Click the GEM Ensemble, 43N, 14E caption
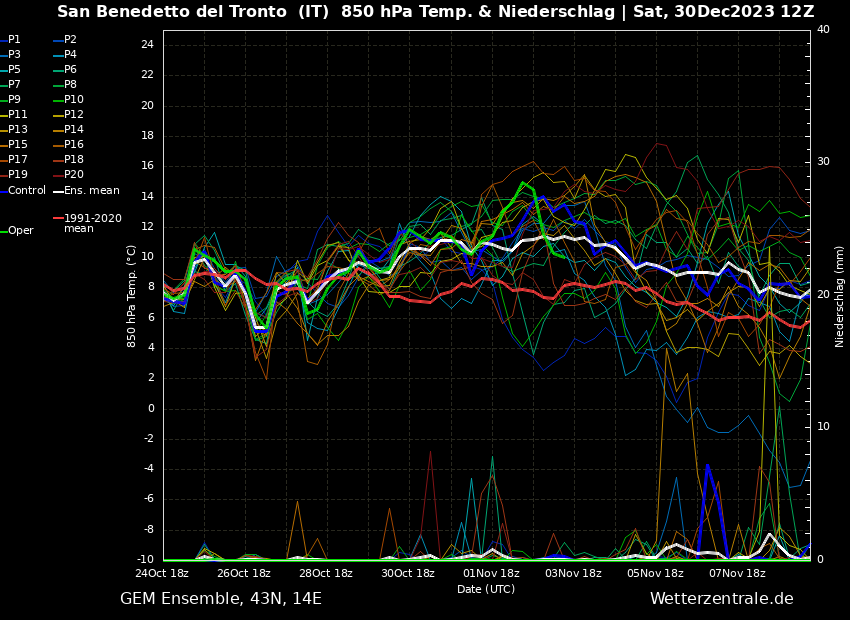This screenshot has height=620, width=850. pyautogui.click(x=221, y=599)
